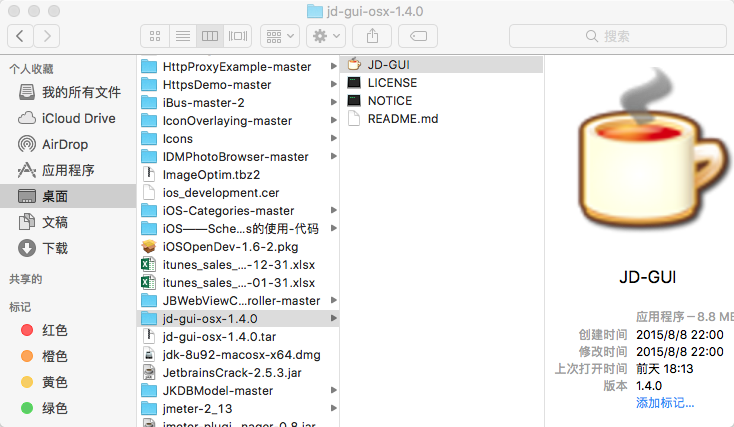
Task: Open the gear action menu
Action: [326, 36]
